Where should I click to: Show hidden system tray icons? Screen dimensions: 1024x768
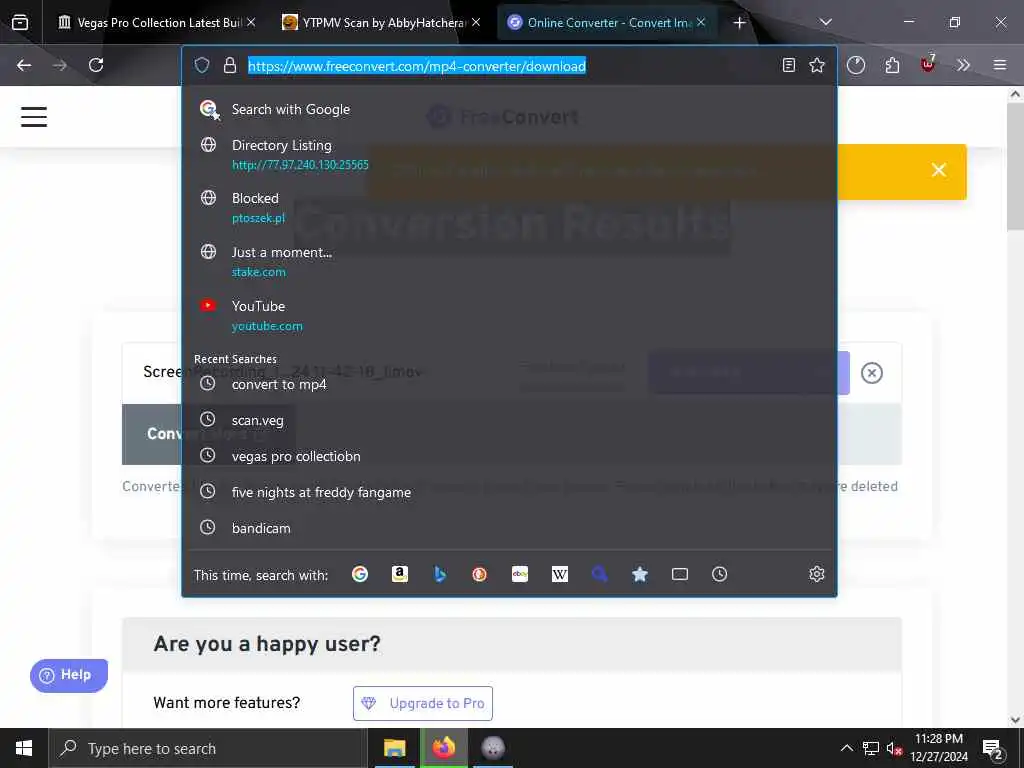(x=846, y=748)
